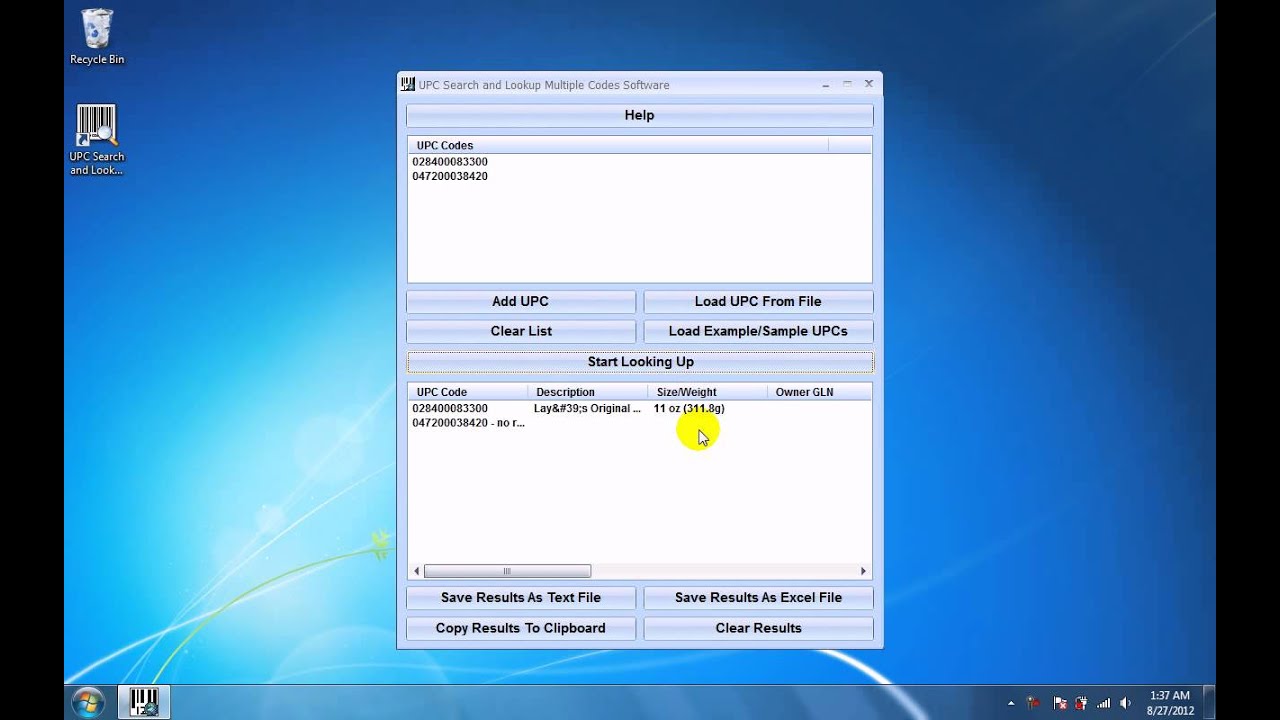Open the network signal tray icon
Image resolution: width=1280 pixels, height=720 pixels.
click(x=1104, y=703)
